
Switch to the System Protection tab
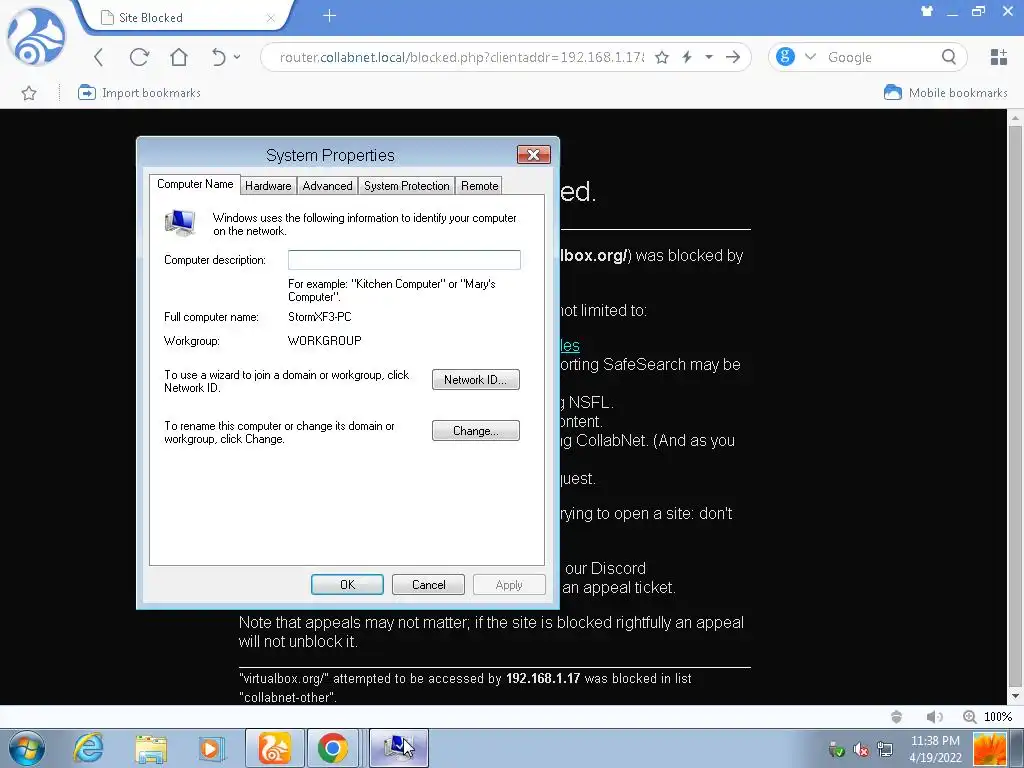pyautogui.click(x=406, y=186)
